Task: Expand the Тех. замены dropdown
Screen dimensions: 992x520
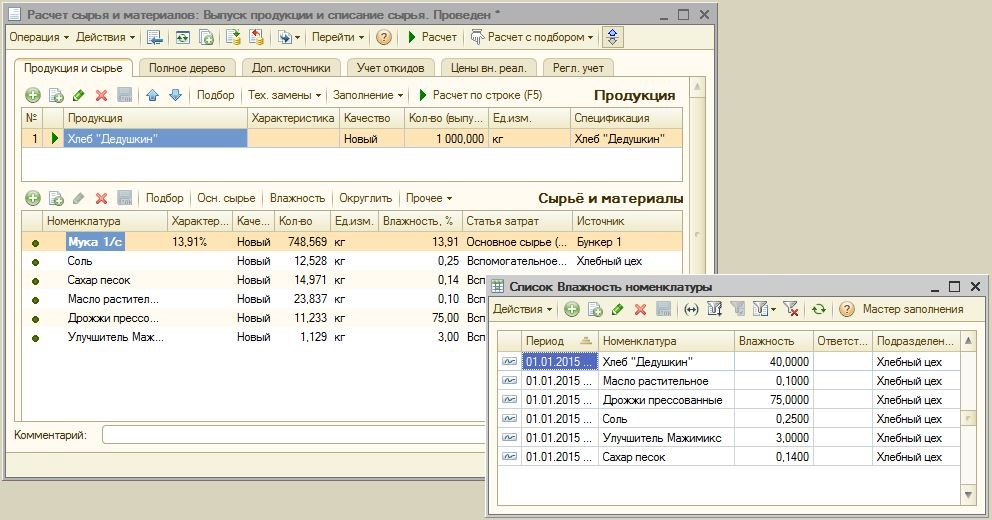Action: tap(285, 96)
